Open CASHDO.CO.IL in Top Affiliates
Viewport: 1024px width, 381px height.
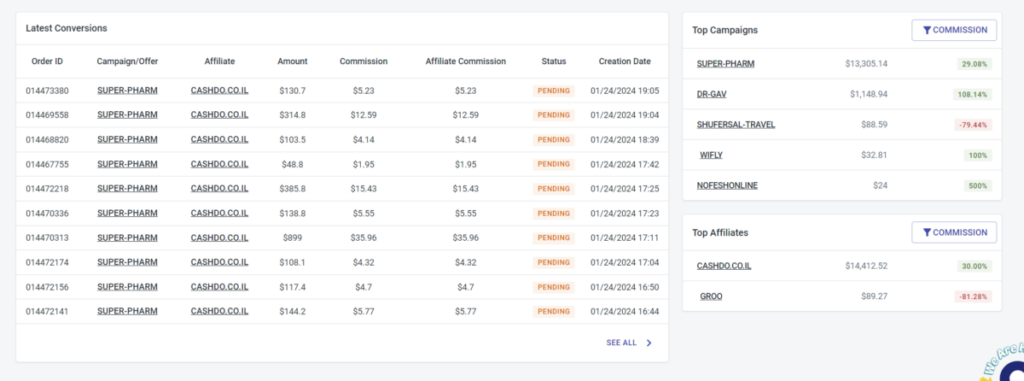[x=724, y=267]
